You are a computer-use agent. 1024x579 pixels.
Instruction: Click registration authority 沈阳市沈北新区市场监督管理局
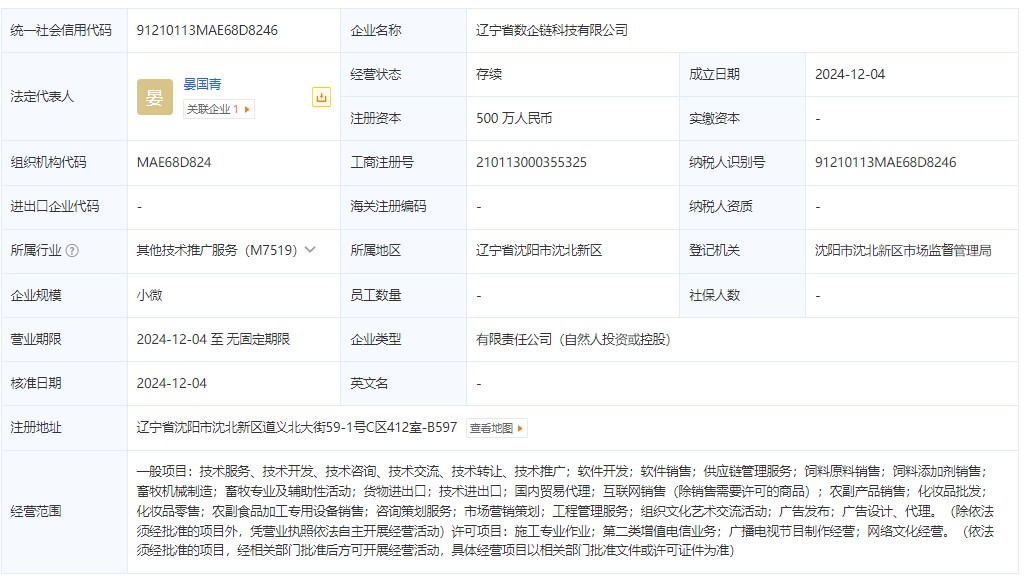coord(903,251)
